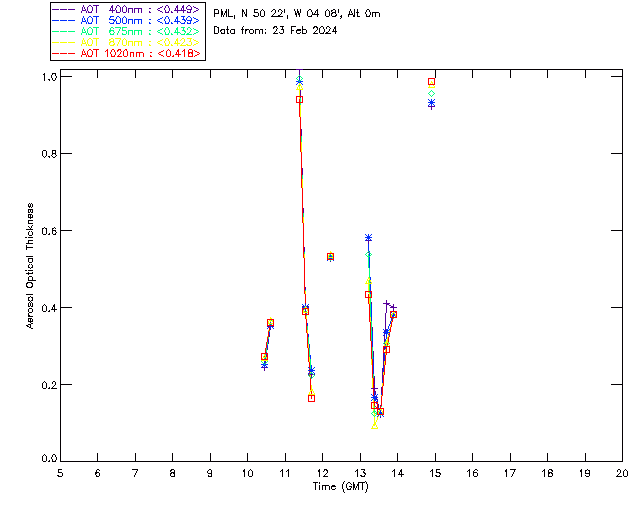Click the y-axis tick label 0.6
Screen dimensions: 640x512
click(49, 231)
